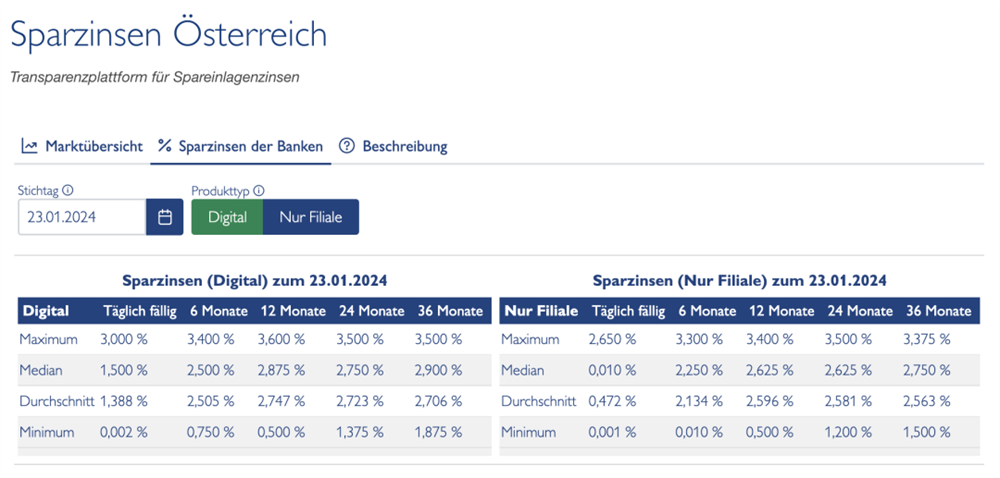
Task: Click the Produkttyp info icon
Action: [259, 191]
